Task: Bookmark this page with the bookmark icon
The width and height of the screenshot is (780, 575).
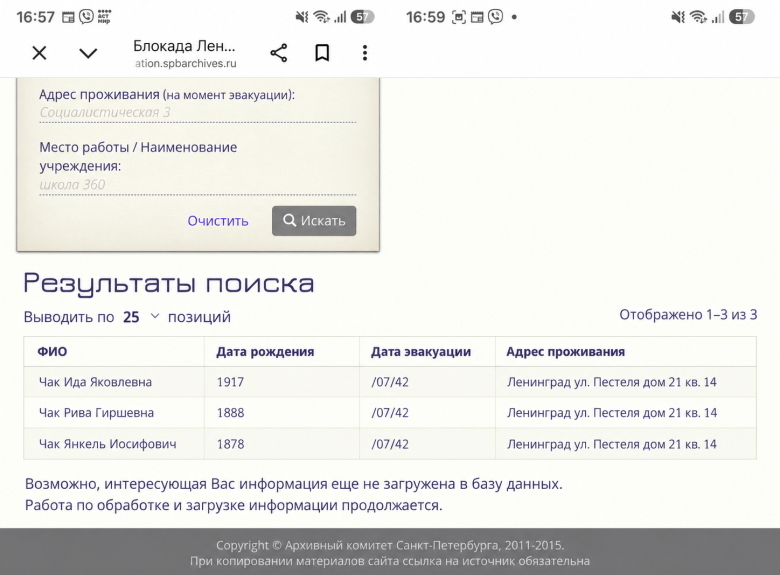Action: [322, 53]
